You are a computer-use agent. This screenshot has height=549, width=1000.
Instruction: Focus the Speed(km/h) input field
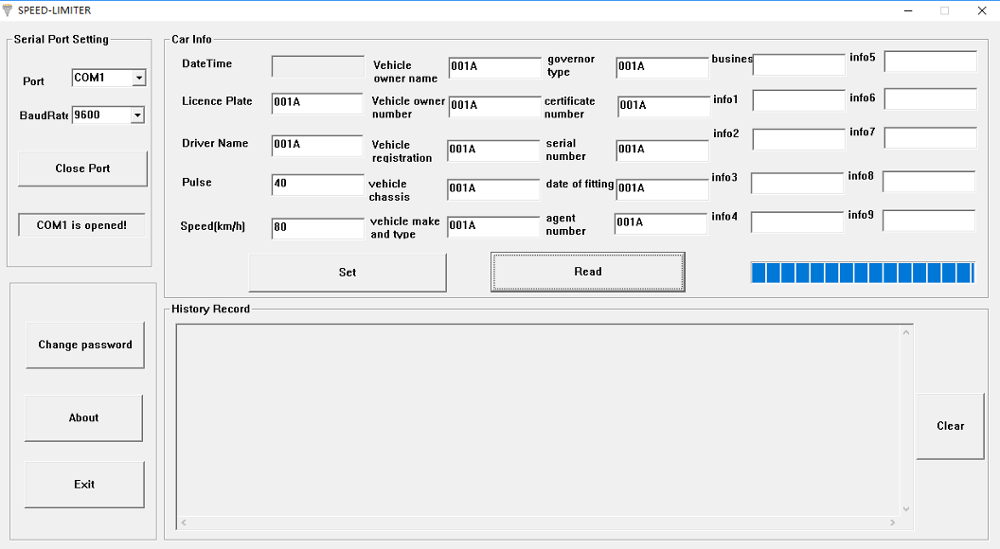(x=317, y=228)
